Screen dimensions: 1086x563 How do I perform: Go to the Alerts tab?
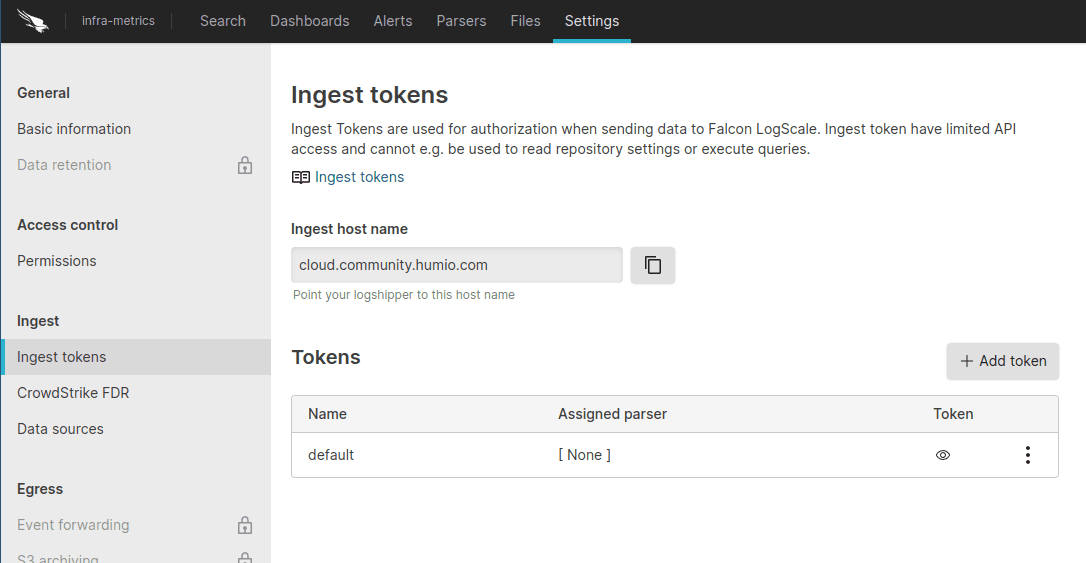(392, 21)
